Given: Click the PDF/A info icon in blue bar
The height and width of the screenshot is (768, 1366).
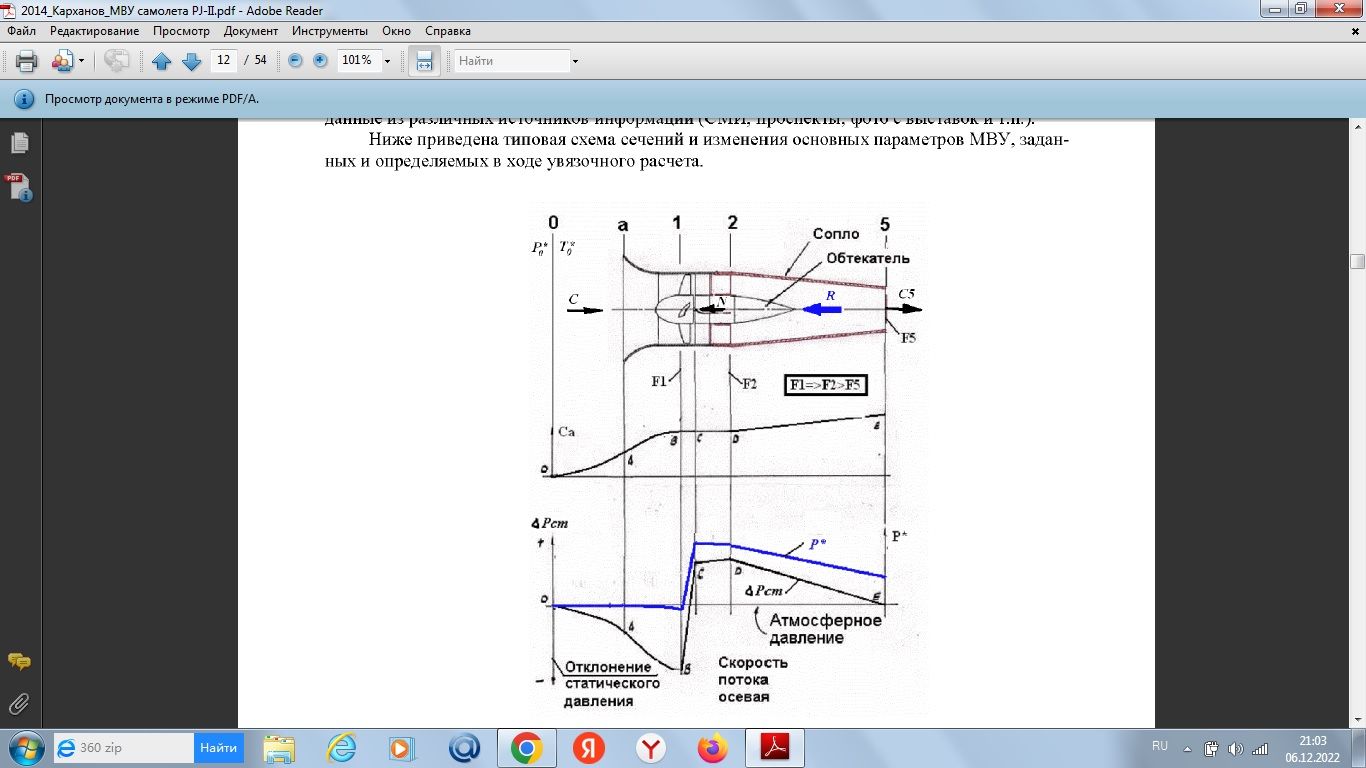Looking at the screenshot, I should click(23, 100).
